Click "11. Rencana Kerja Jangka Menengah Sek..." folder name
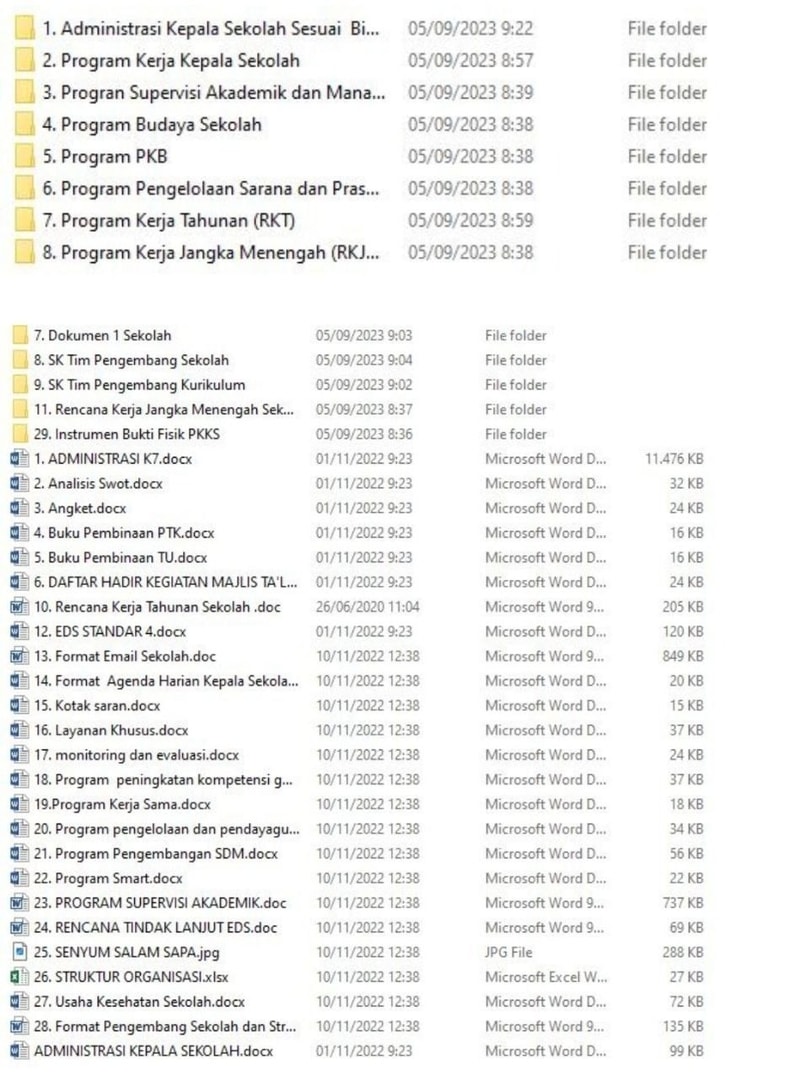The height and width of the screenshot is (1079, 800). 164,409
